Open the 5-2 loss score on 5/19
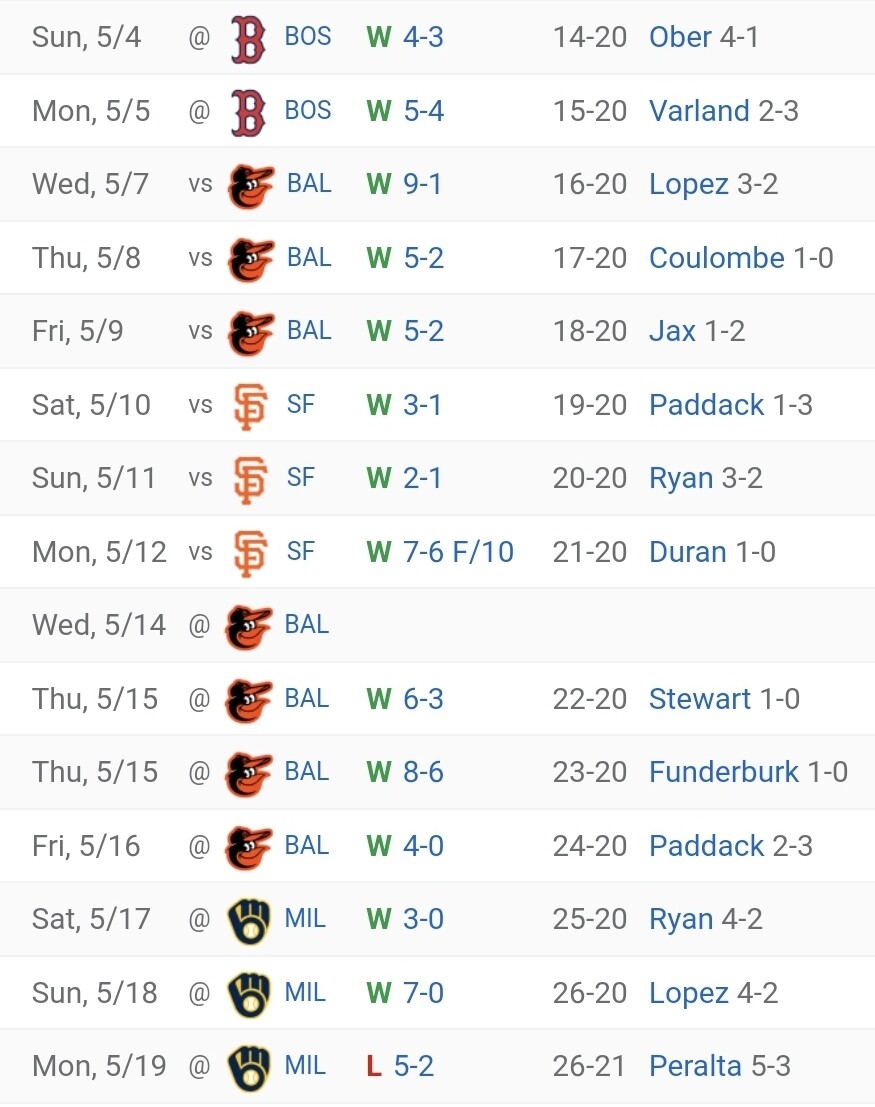Image resolution: width=875 pixels, height=1107 pixels. click(413, 1066)
